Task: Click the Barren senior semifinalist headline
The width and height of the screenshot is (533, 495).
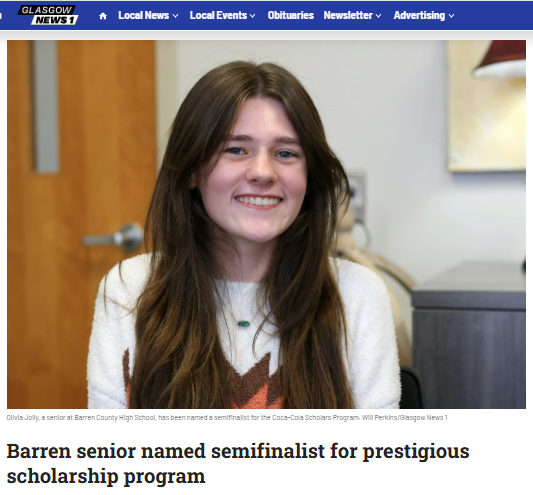Action: click(x=238, y=463)
